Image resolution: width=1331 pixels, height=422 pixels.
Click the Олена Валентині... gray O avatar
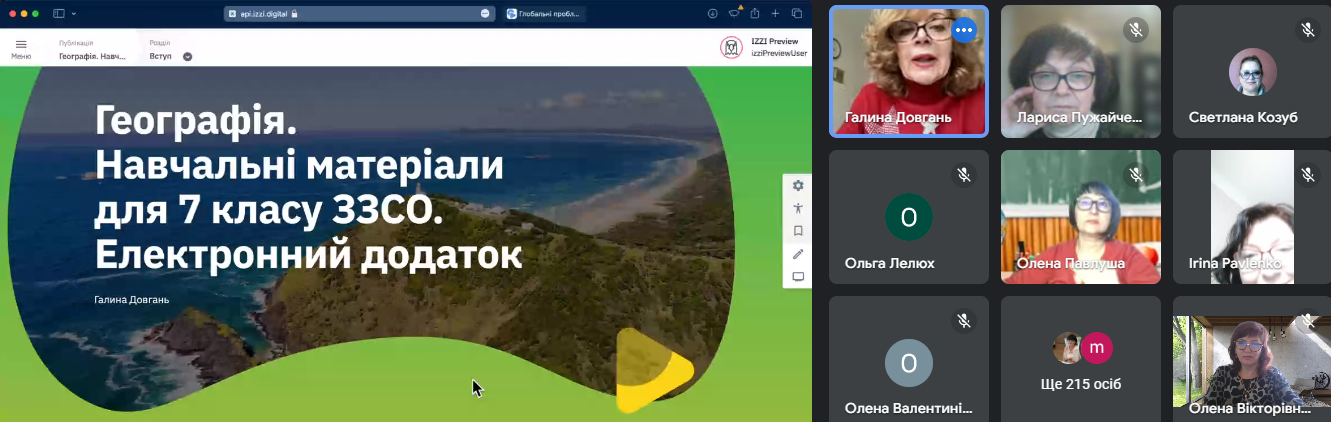pyautogui.click(x=909, y=363)
